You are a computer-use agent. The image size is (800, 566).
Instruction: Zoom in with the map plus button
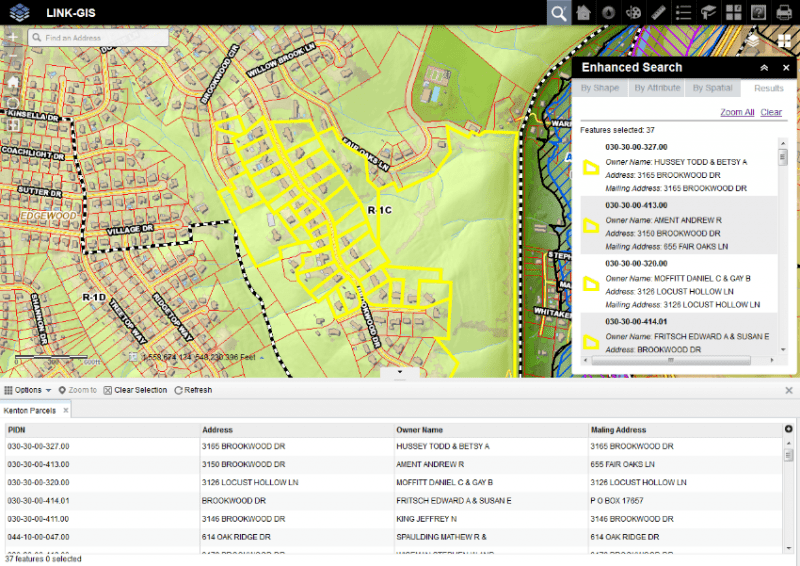click(12, 37)
